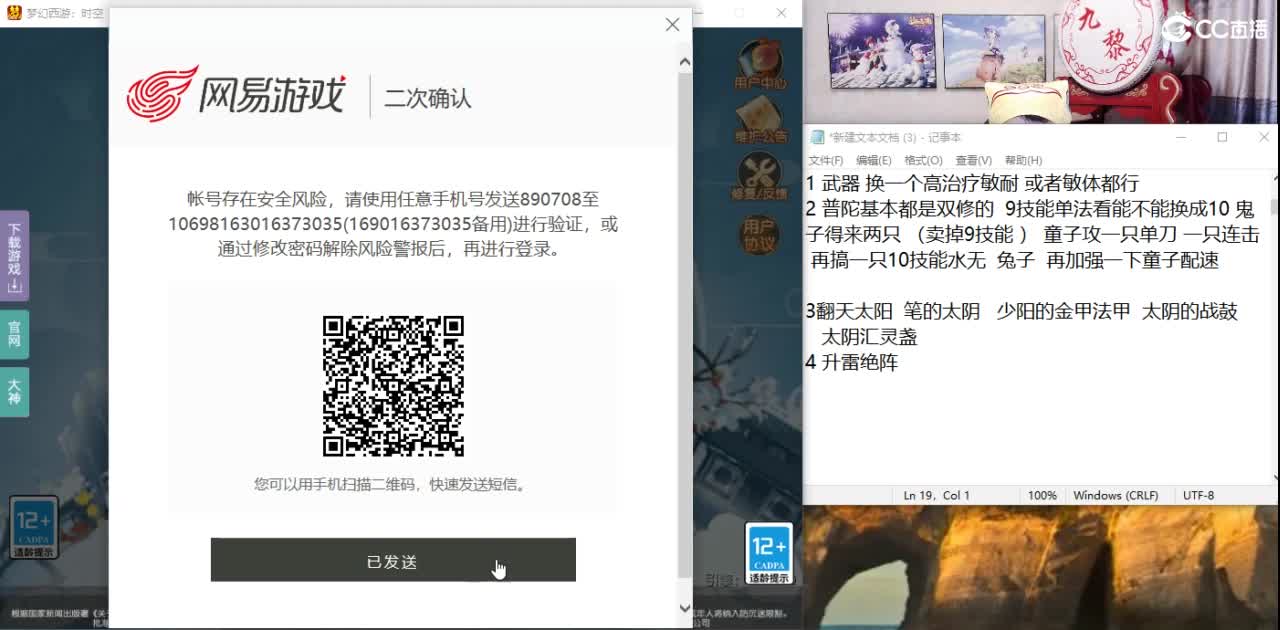The width and height of the screenshot is (1280, 630).
Task: Click the '100%' zoom status in Notepad
Action: pos(1042,495)
